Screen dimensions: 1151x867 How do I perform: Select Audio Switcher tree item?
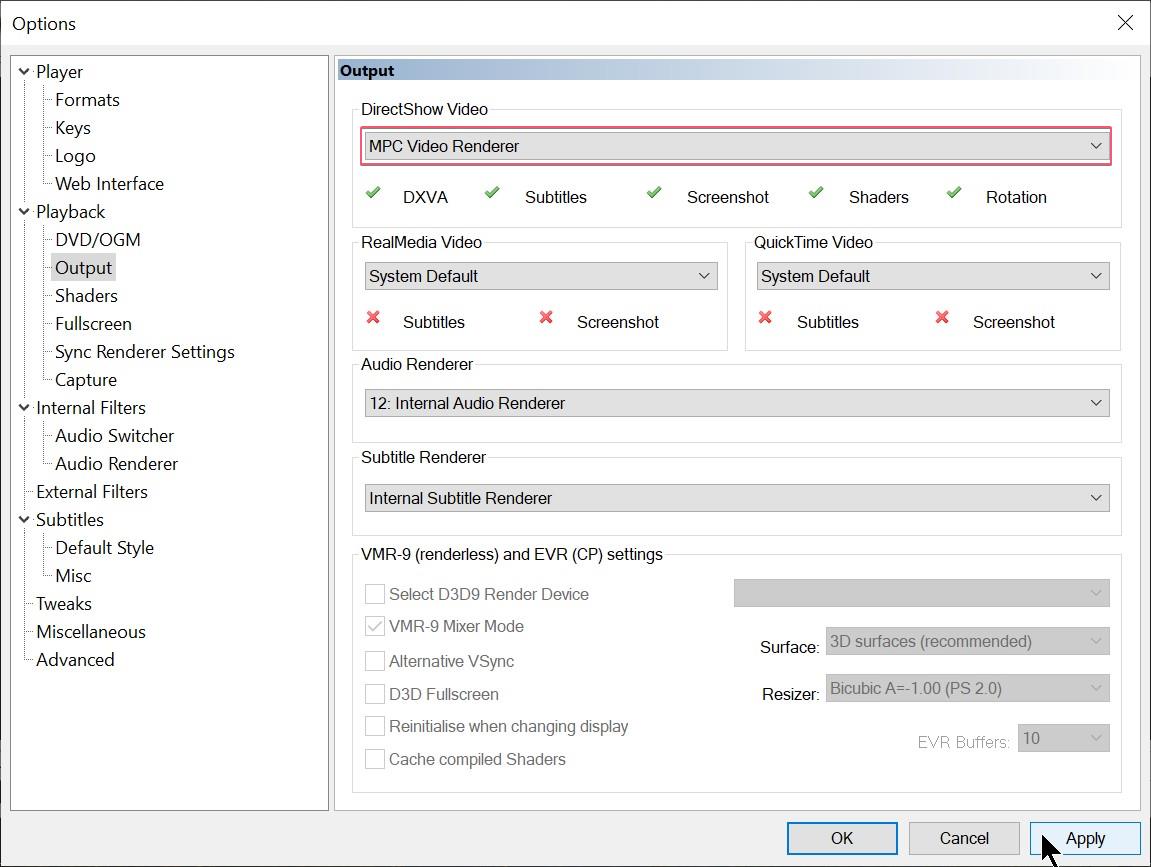pos(115,436)
